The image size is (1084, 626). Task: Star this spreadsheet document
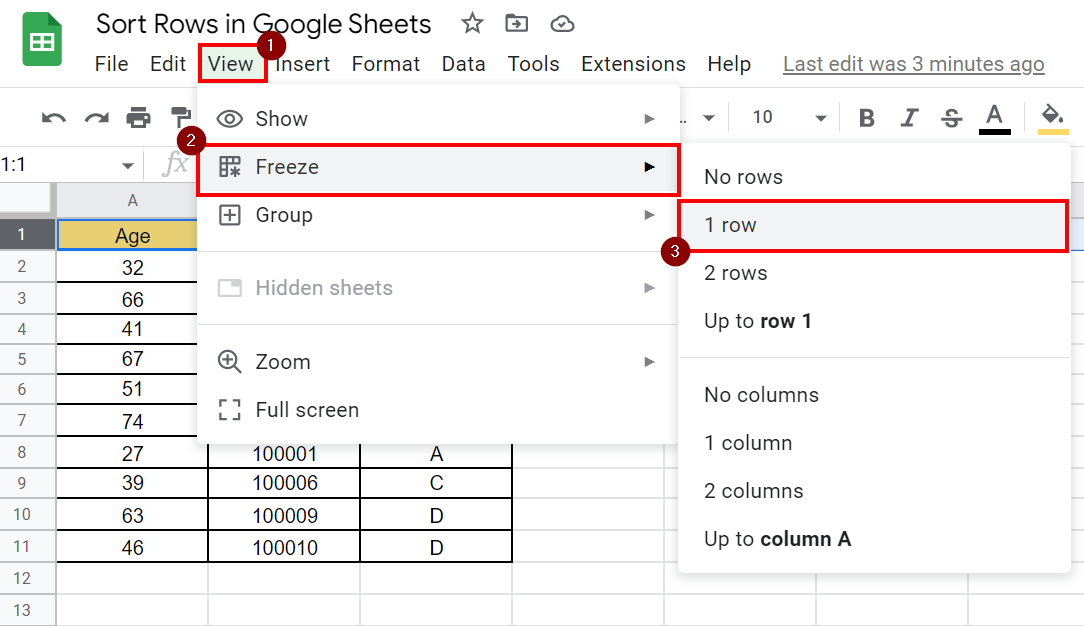(x=472, y=23)
